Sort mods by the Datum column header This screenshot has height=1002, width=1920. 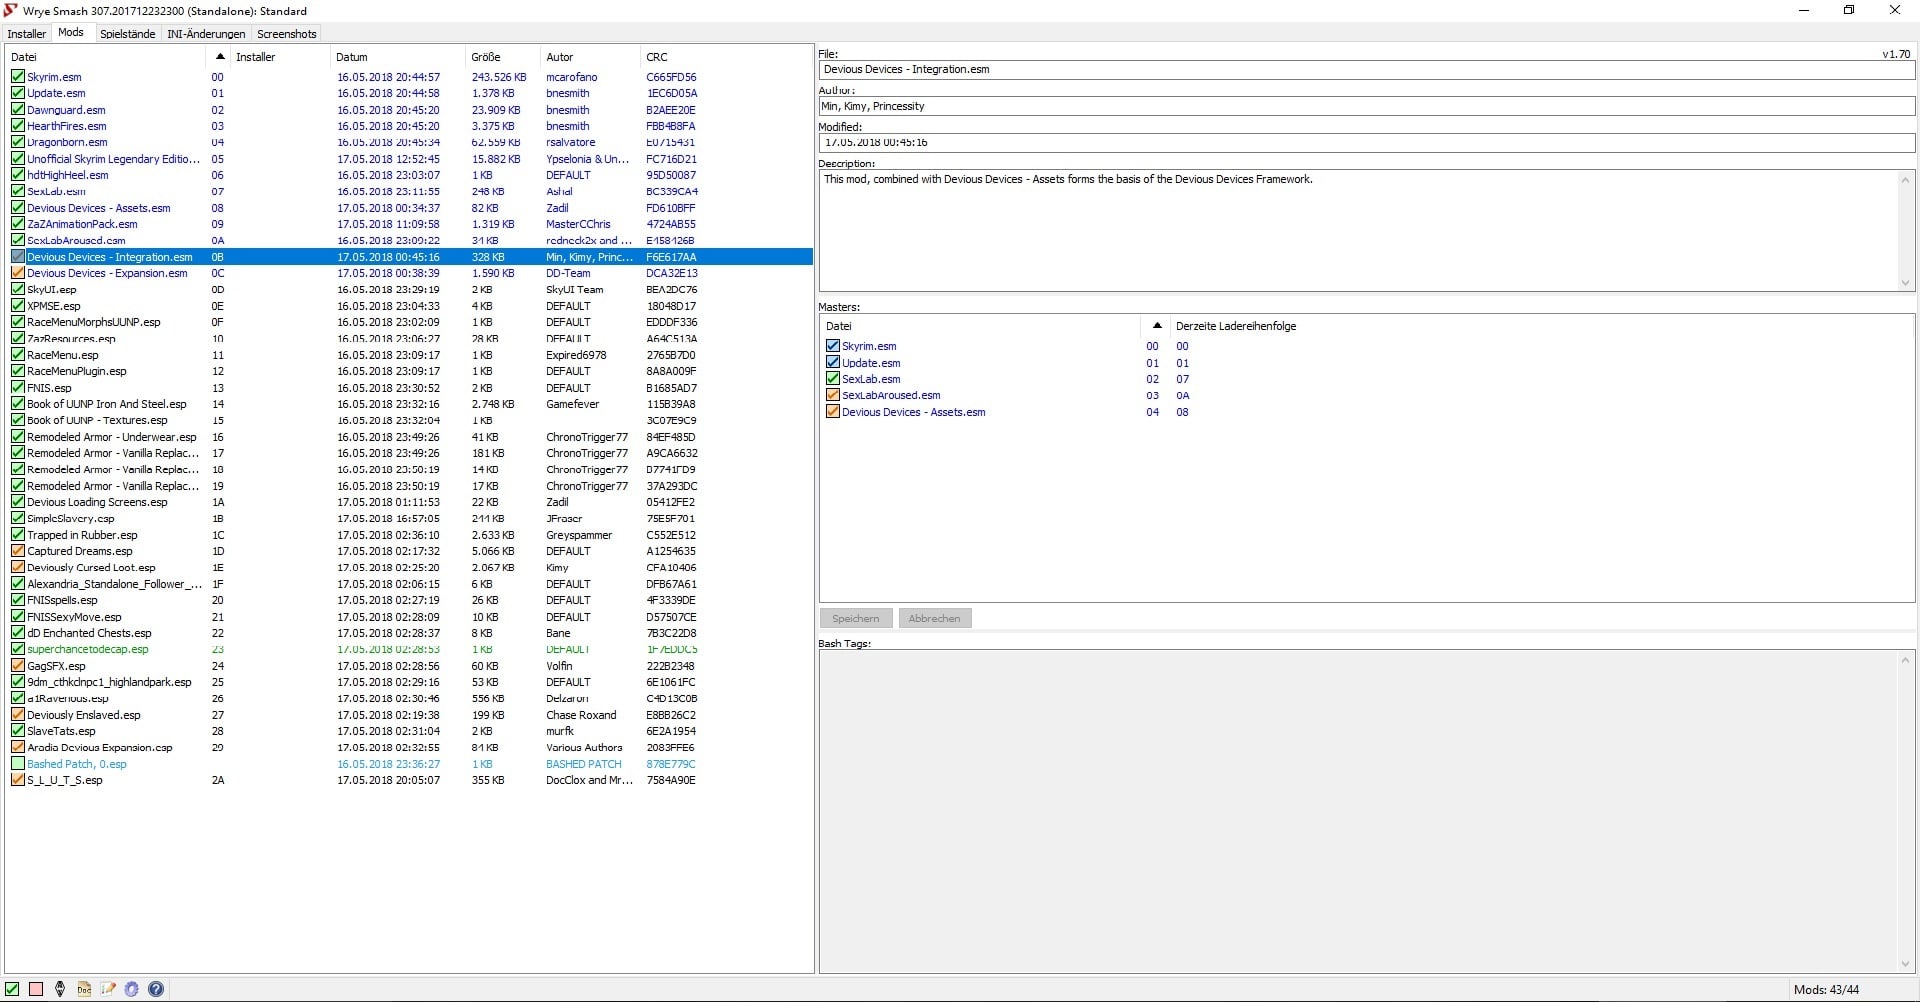pyautogui.click(x=397, y=57)
